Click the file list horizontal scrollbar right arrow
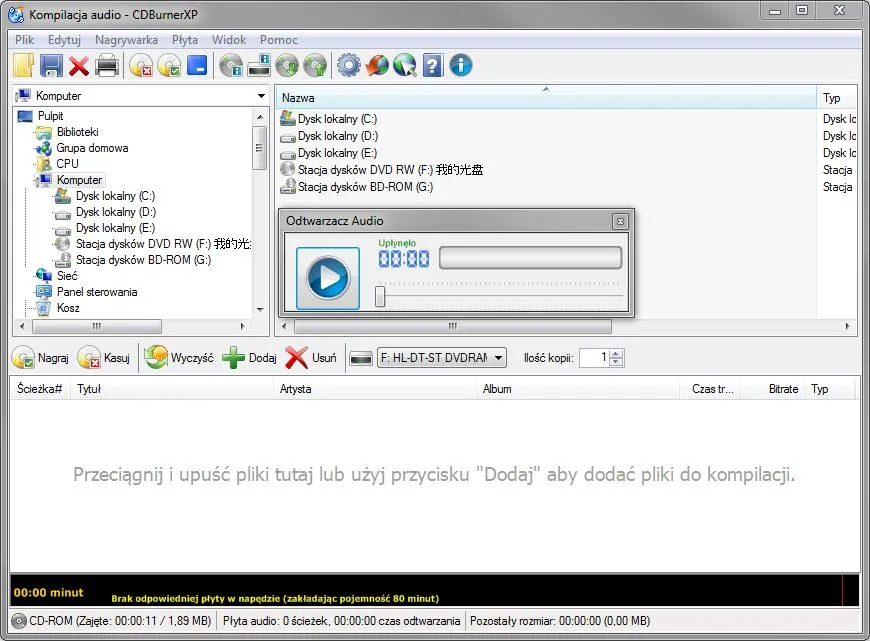870x641 pixels. pos(847,326)
